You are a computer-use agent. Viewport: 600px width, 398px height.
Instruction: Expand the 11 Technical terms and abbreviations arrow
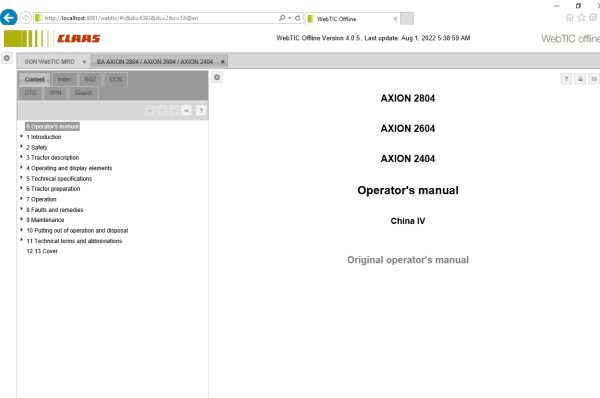[21, 240]
